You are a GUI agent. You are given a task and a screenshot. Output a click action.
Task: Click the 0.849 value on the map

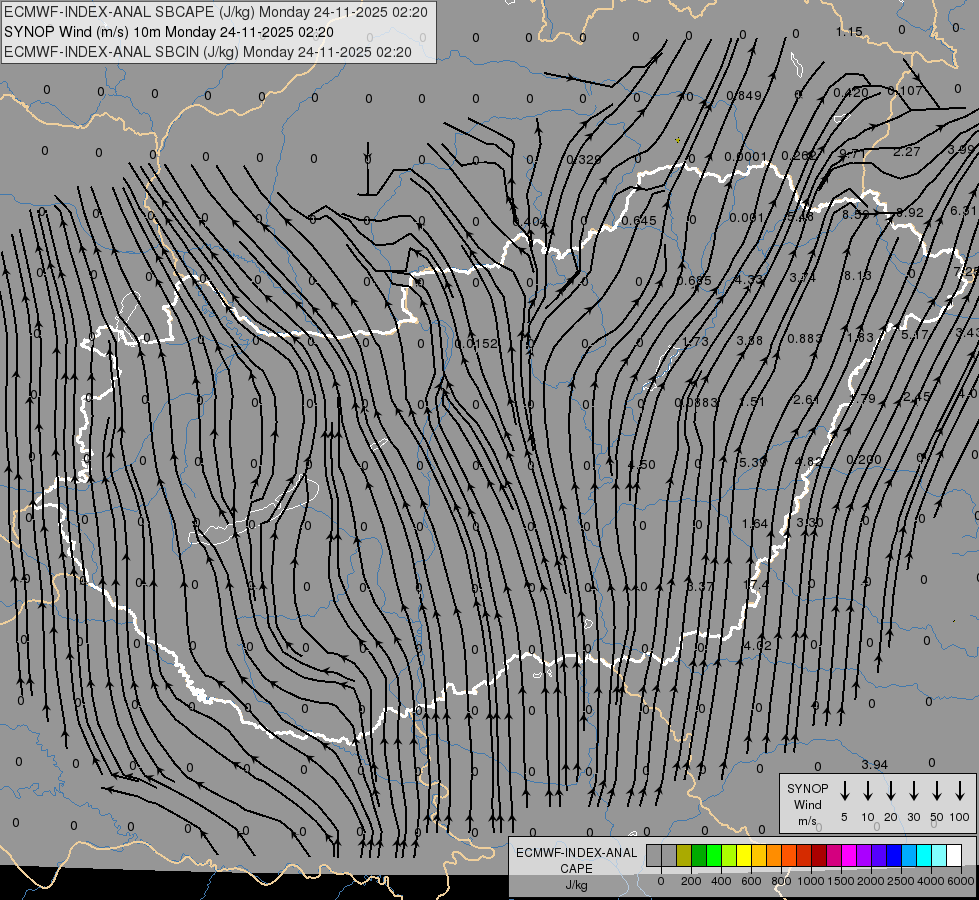[x=744, y=96]
